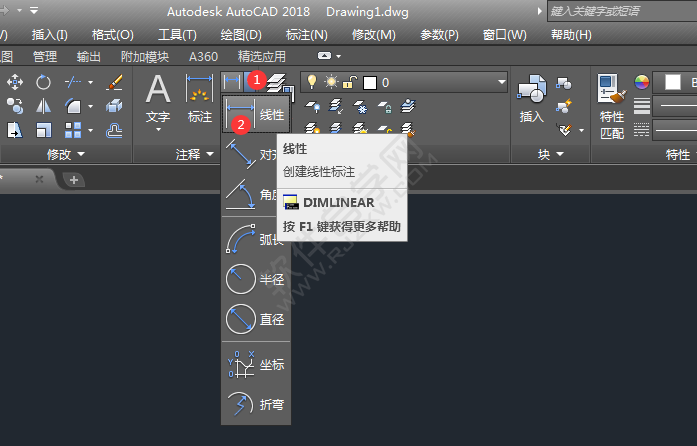This screenshot has height=446, width=697.
Task: Open the layer 0 dropdown list
Action: click(x=501, y=82)
